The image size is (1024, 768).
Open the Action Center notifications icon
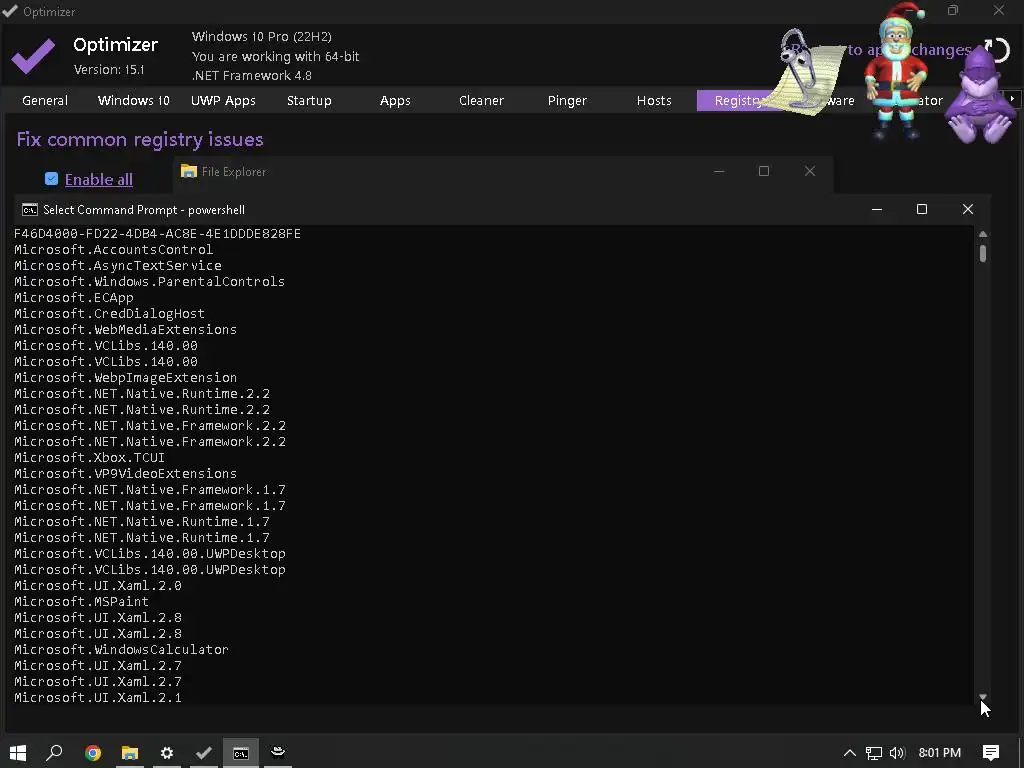[x=991, y=753]
